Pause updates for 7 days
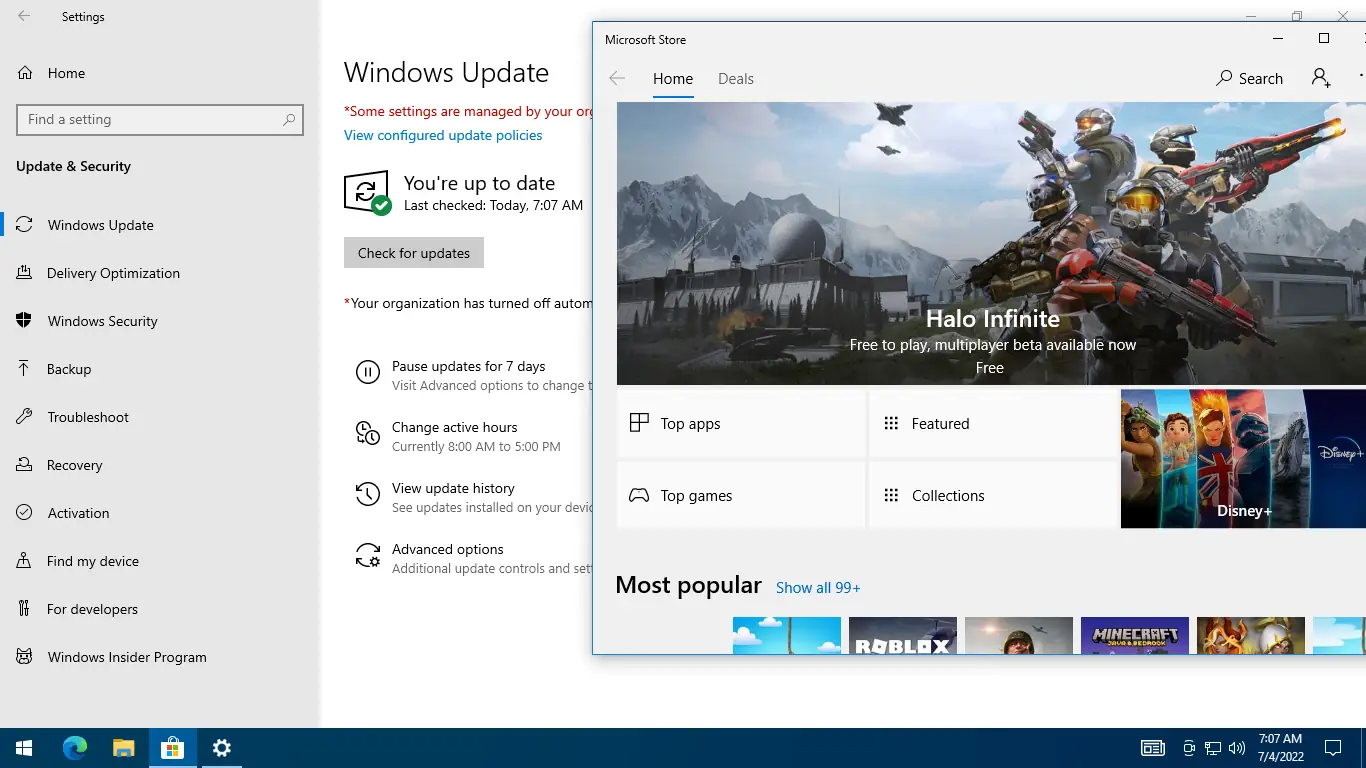 472,375
